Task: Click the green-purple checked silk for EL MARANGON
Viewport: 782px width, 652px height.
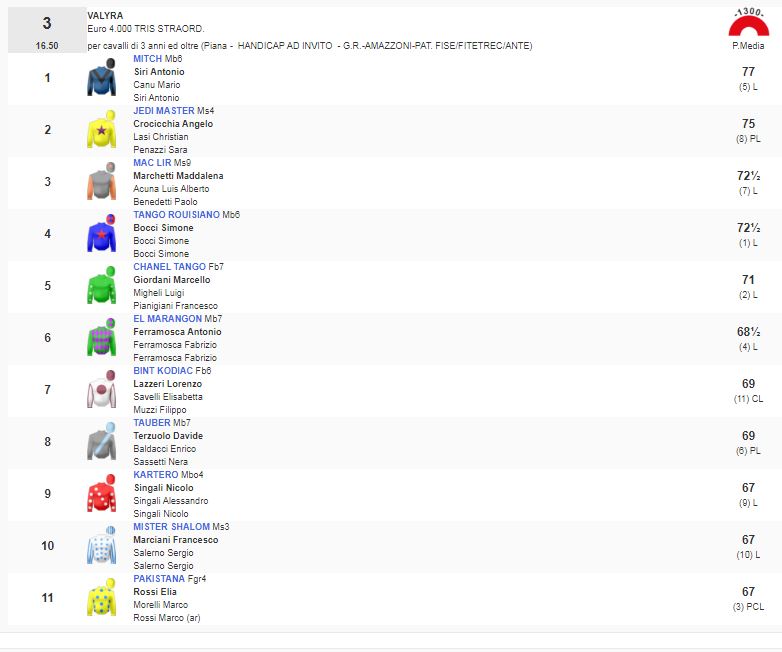Action: pos(101,338)
